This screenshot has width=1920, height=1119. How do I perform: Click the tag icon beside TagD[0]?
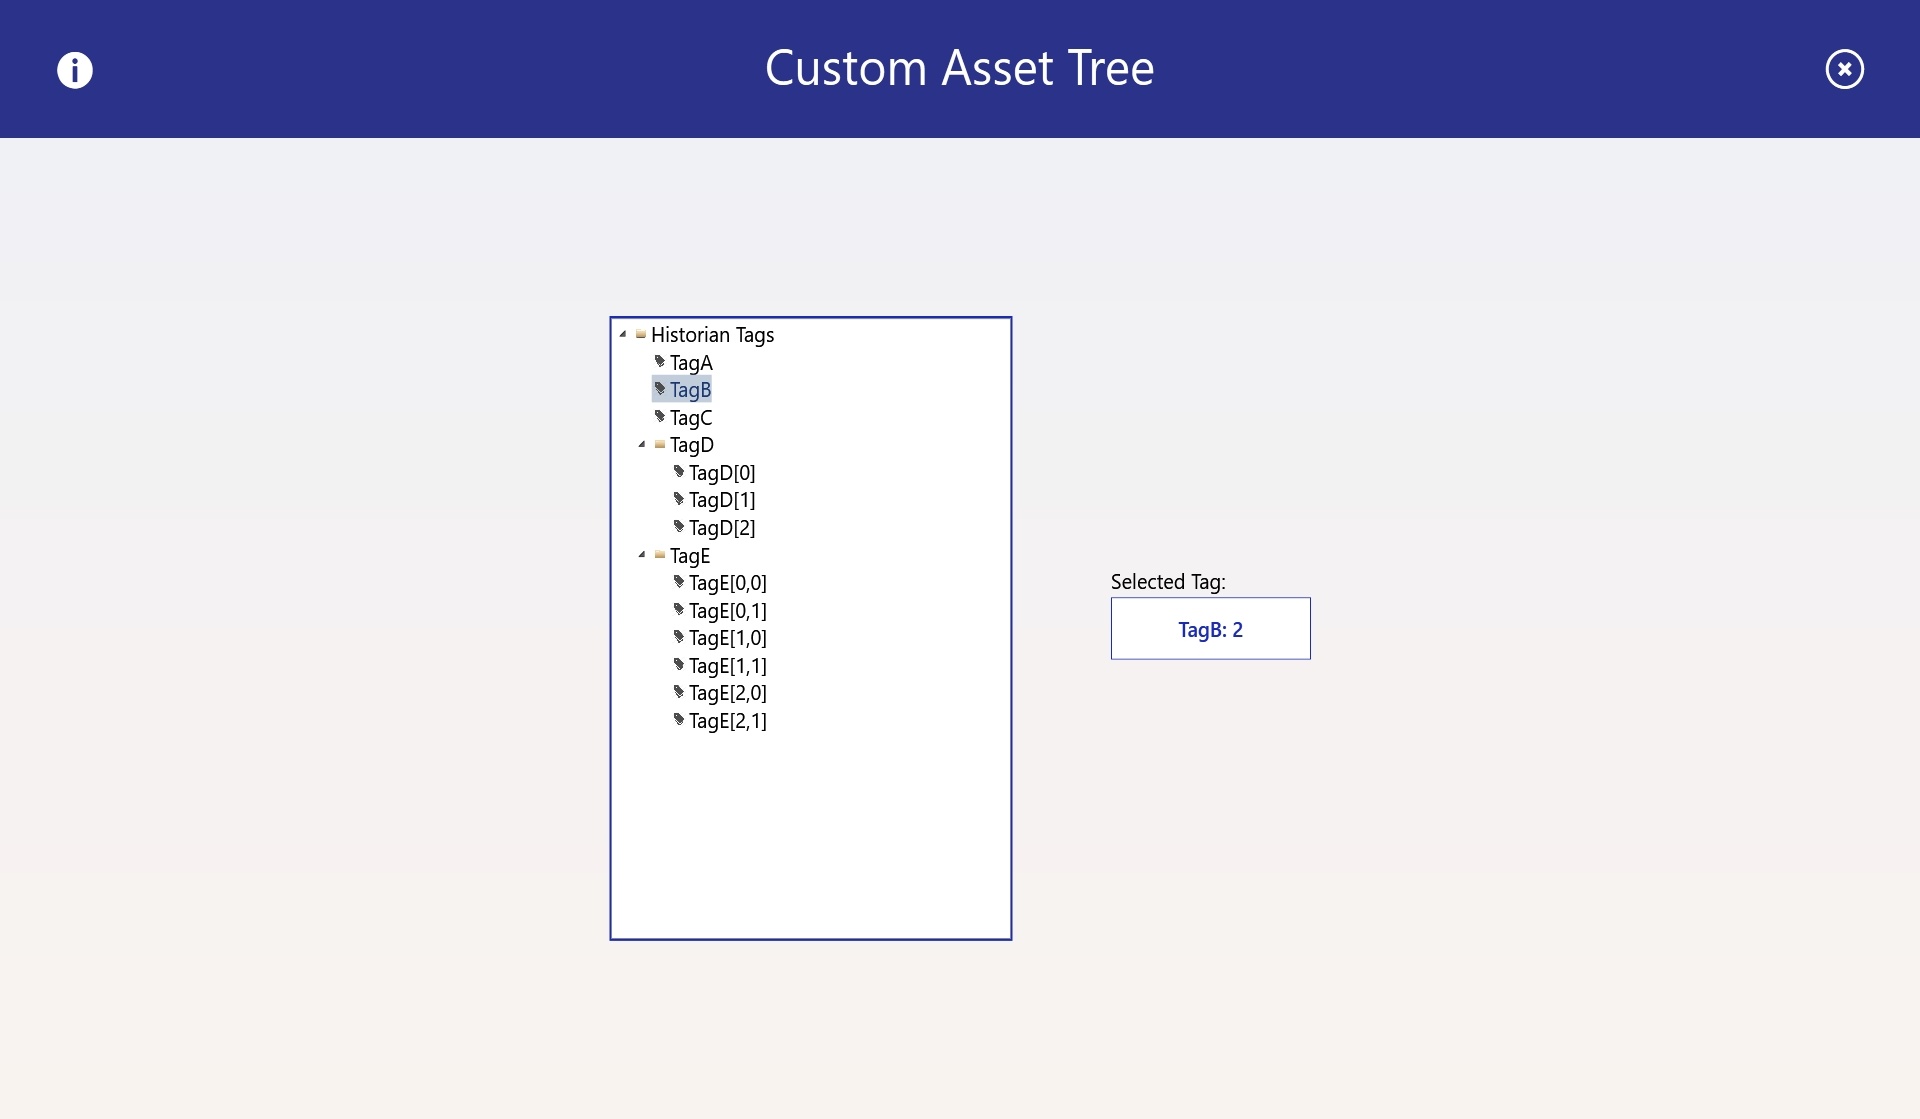(679, 471)
